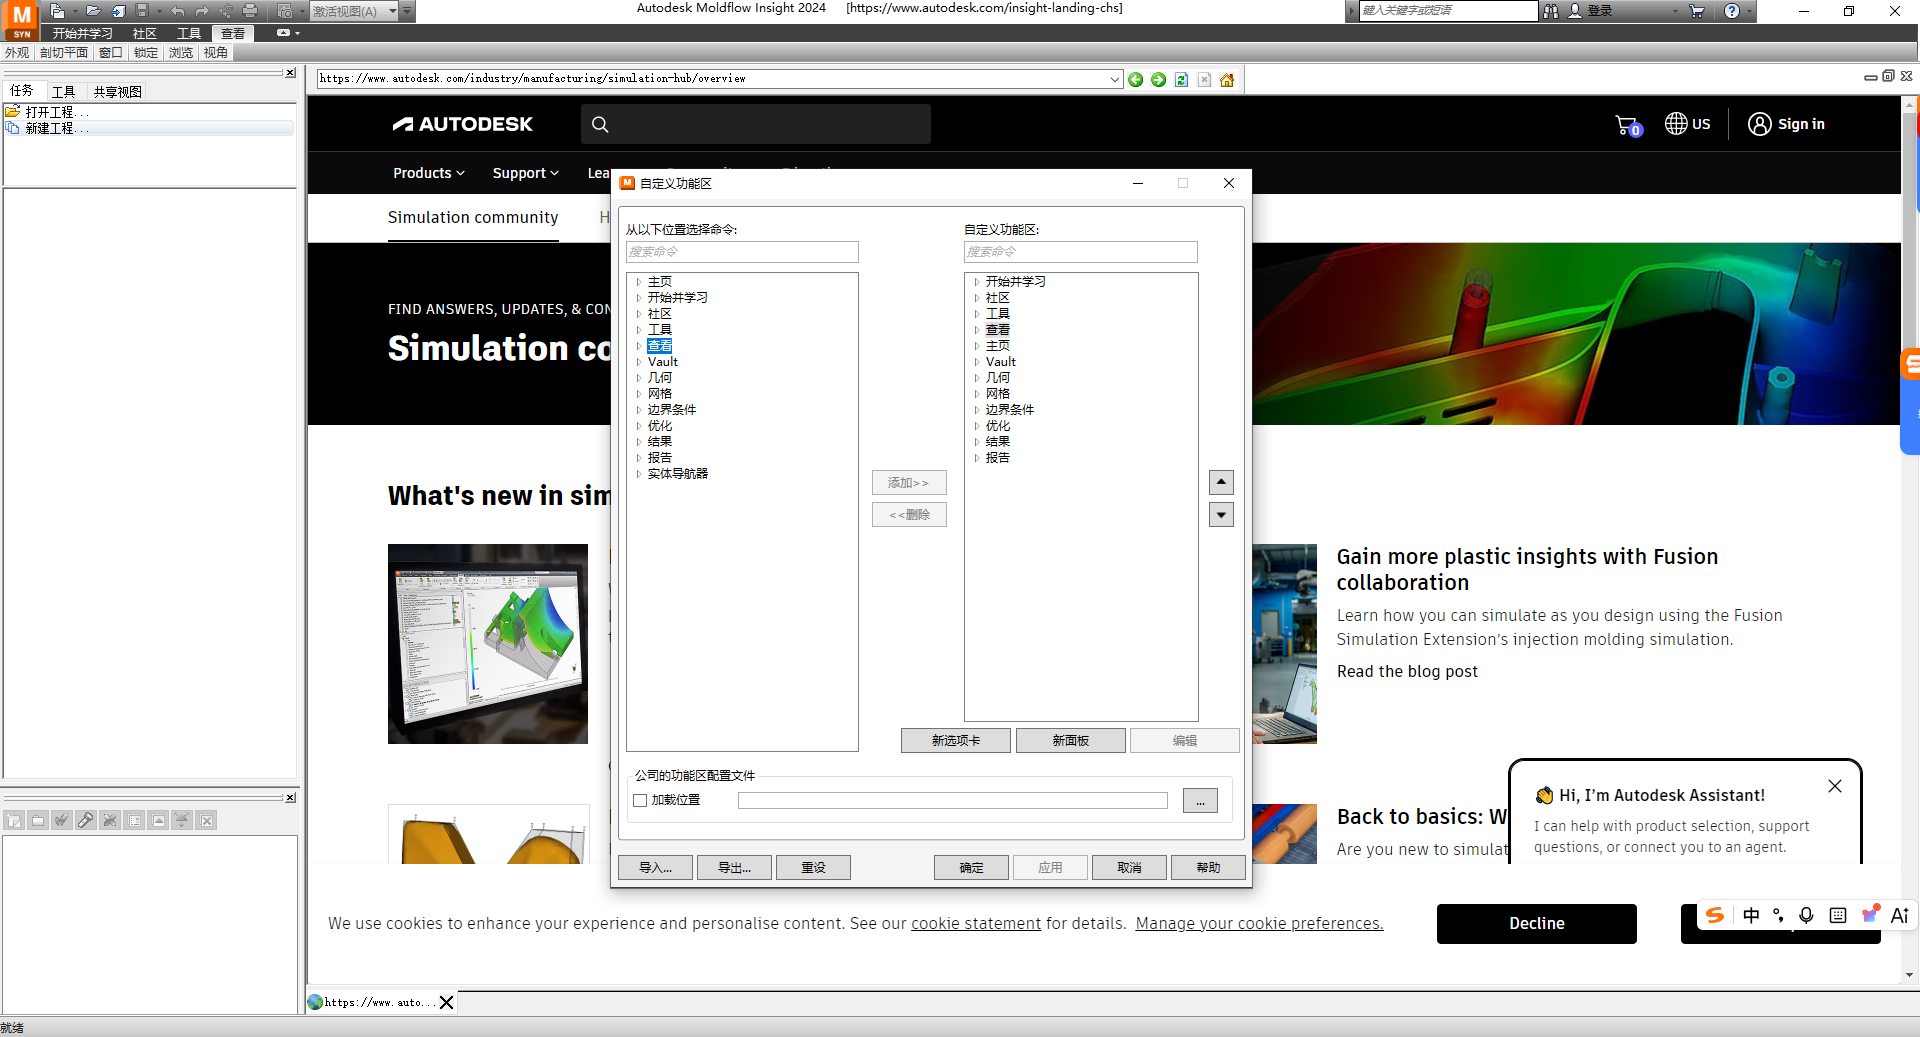Open project using the folder icon in quick access toolbar
Viewport: 1920px width, 1037px height.
pos(92,11)
